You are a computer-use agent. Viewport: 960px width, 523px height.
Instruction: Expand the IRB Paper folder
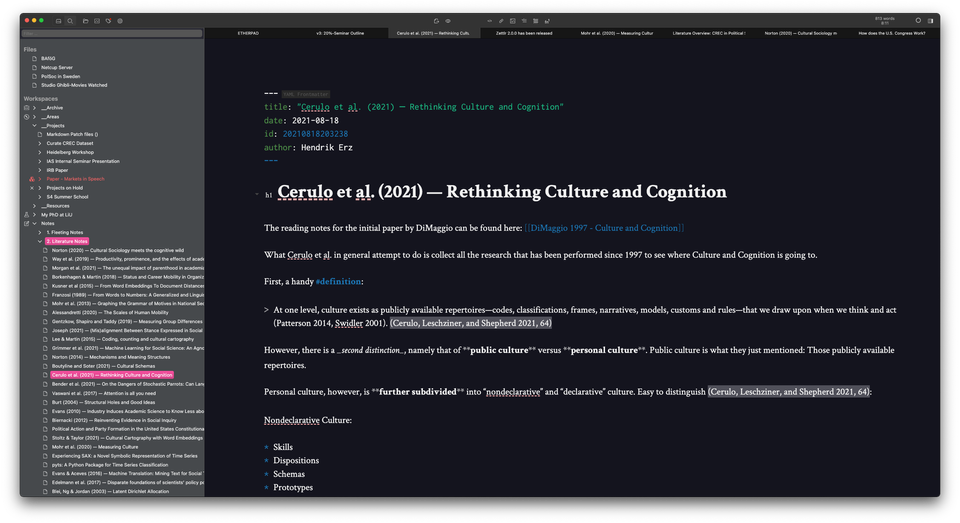40,170
